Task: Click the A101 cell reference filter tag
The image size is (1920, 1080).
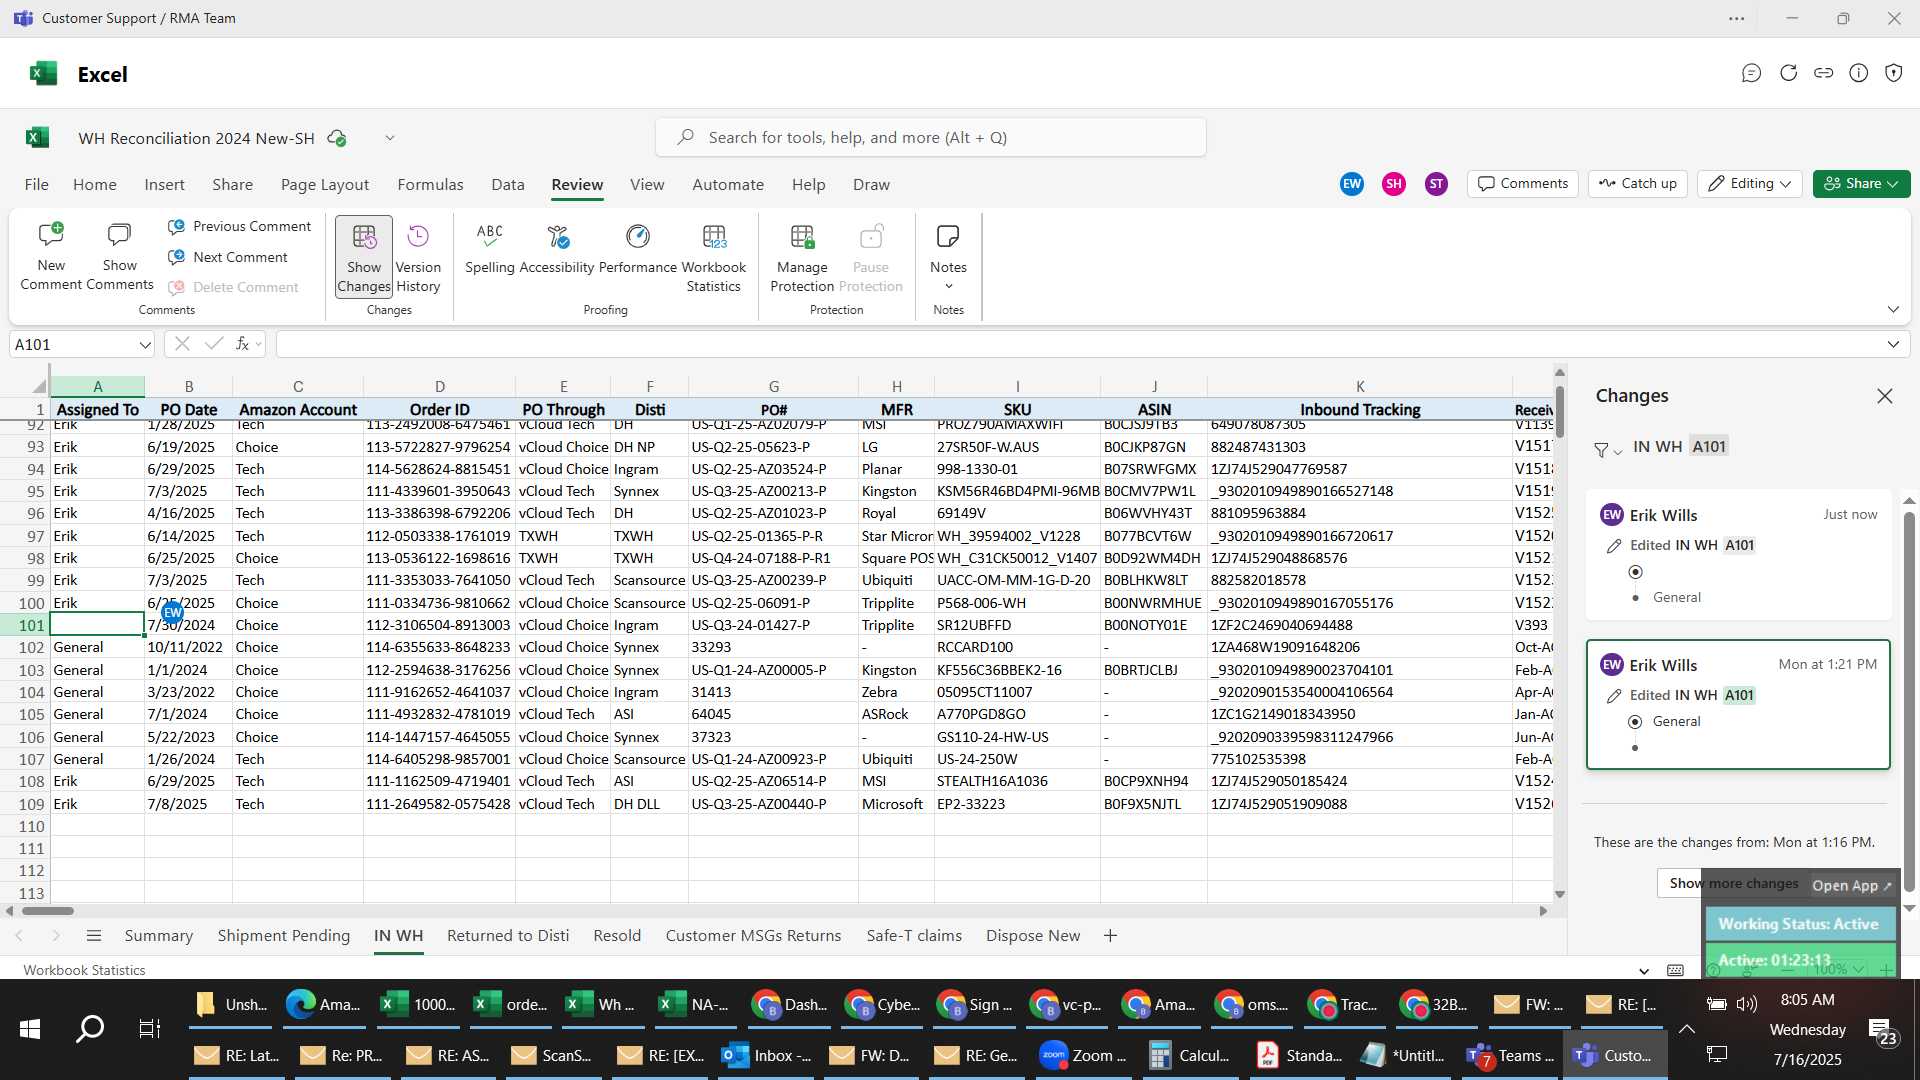Action: coord(1709,447)
